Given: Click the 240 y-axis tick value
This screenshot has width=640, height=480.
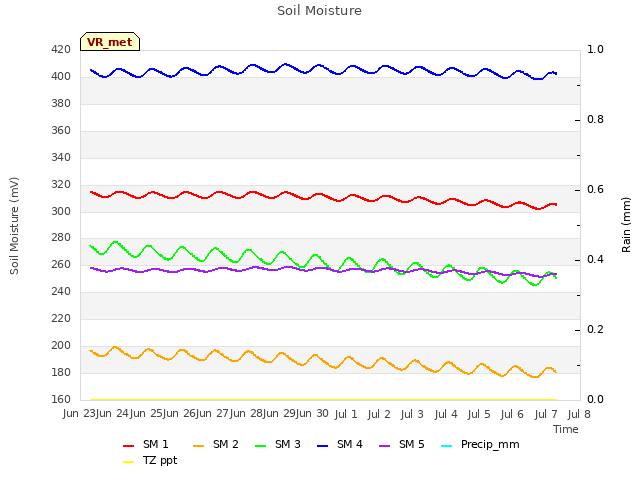Looking at the screenshot, I should pos(61,291).
